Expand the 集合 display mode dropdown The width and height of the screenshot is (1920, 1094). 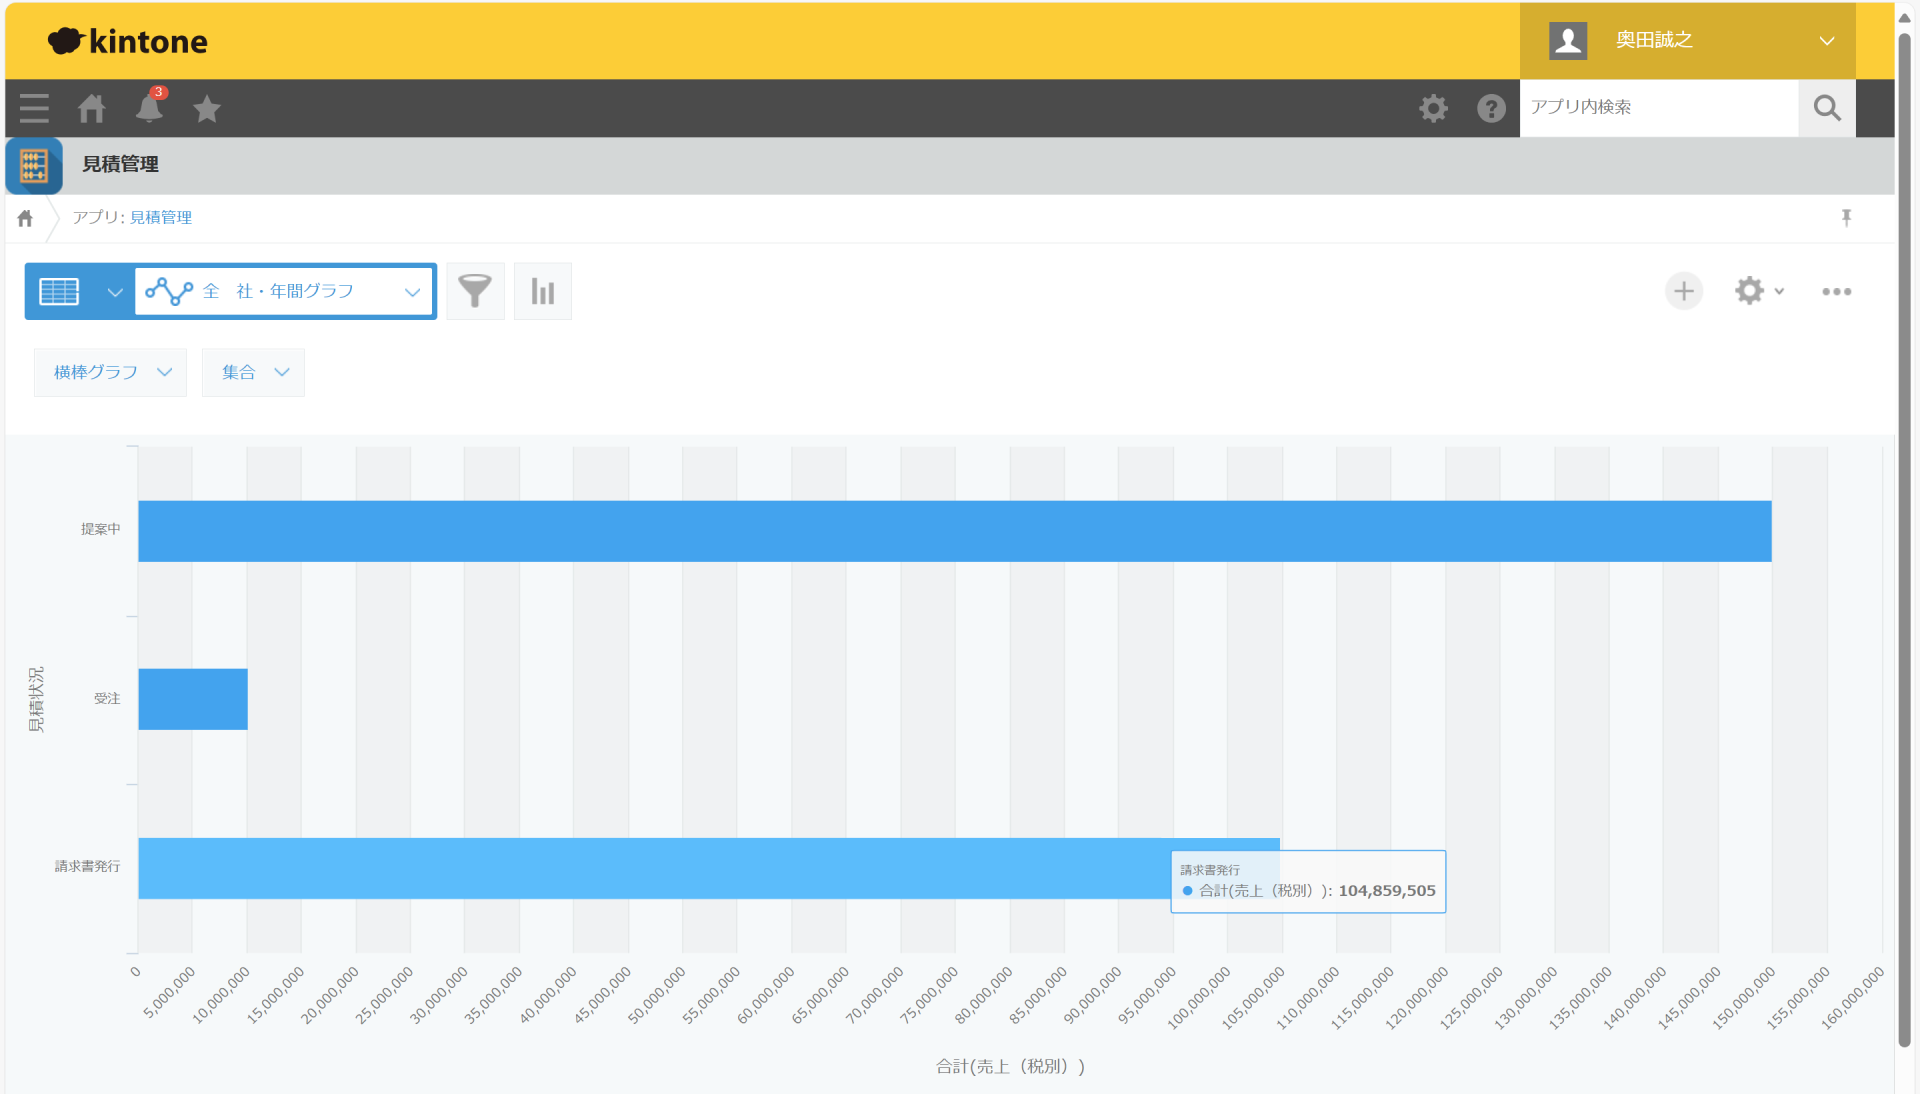253,372
